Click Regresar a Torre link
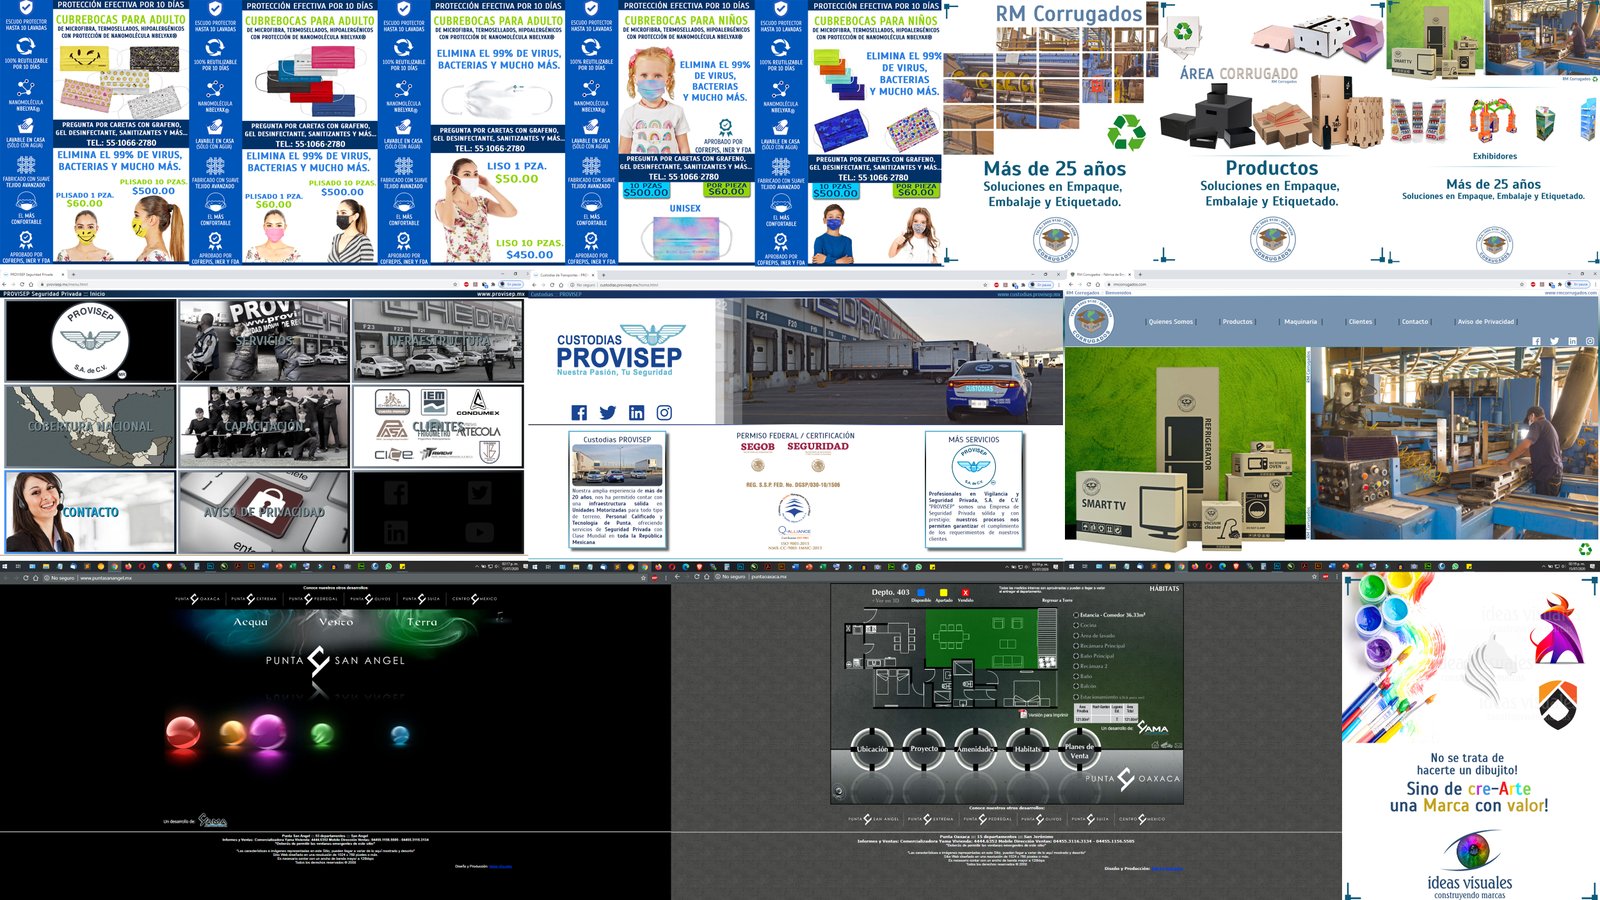This screenshot has width=1600, height=900. click(1057, 600)
